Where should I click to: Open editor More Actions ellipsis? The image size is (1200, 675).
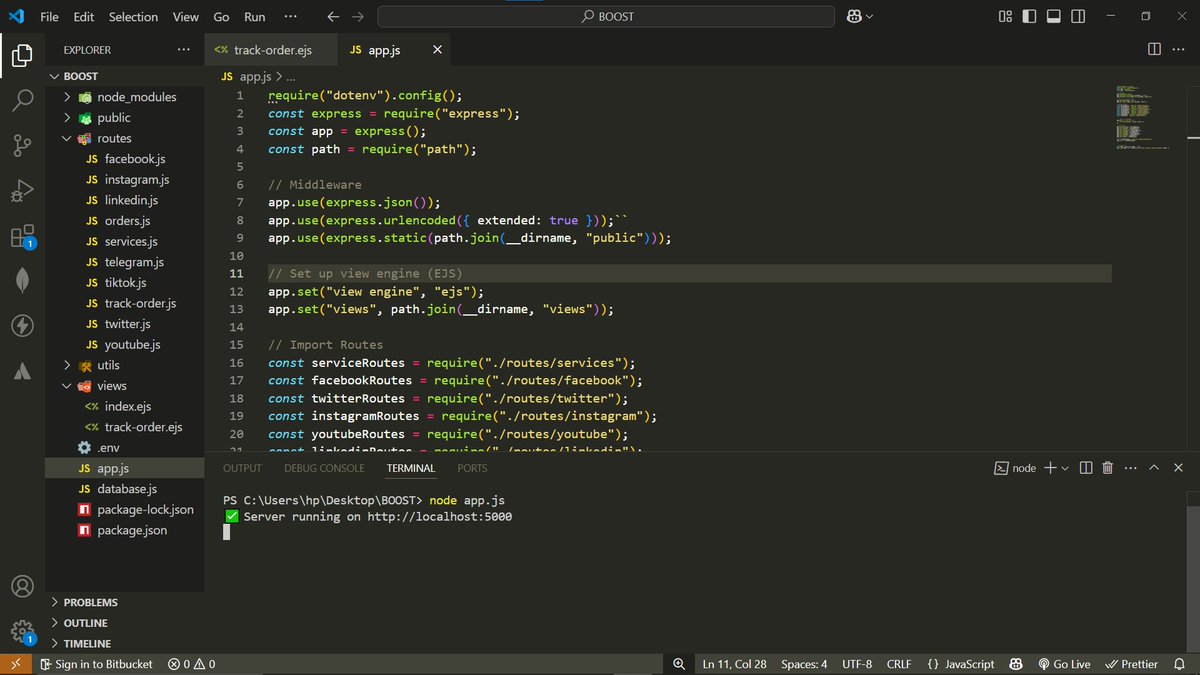[1180, 49]
